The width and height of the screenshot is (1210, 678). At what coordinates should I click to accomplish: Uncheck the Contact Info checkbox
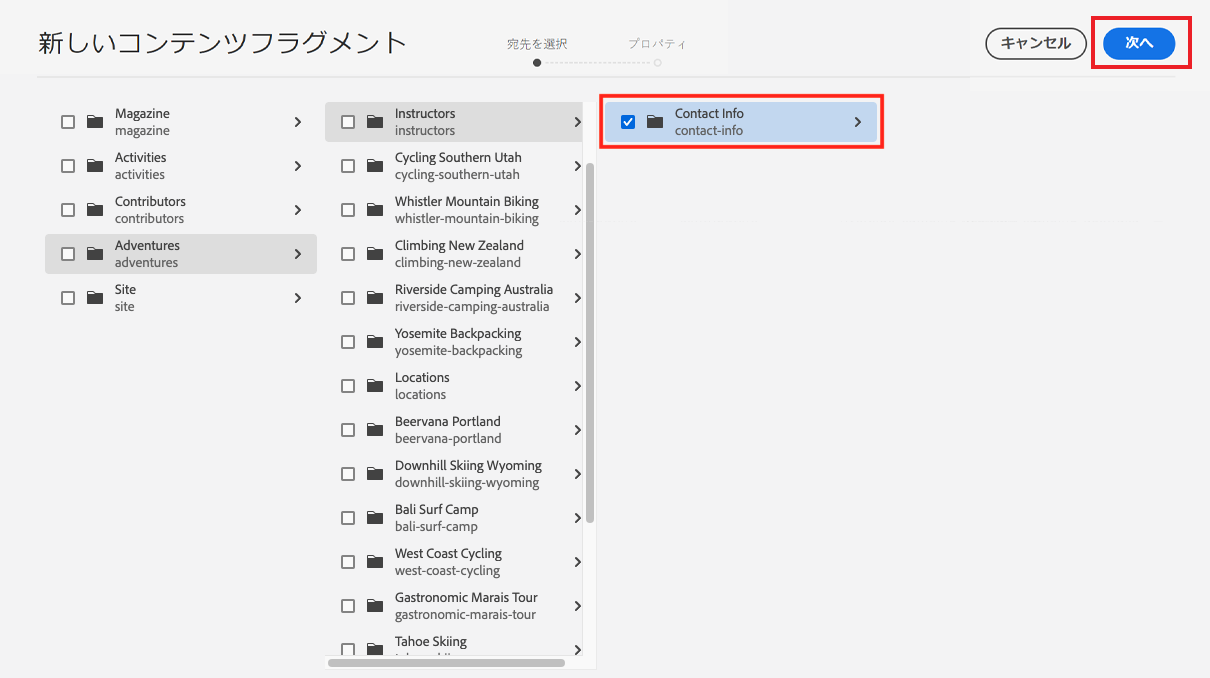628,122
